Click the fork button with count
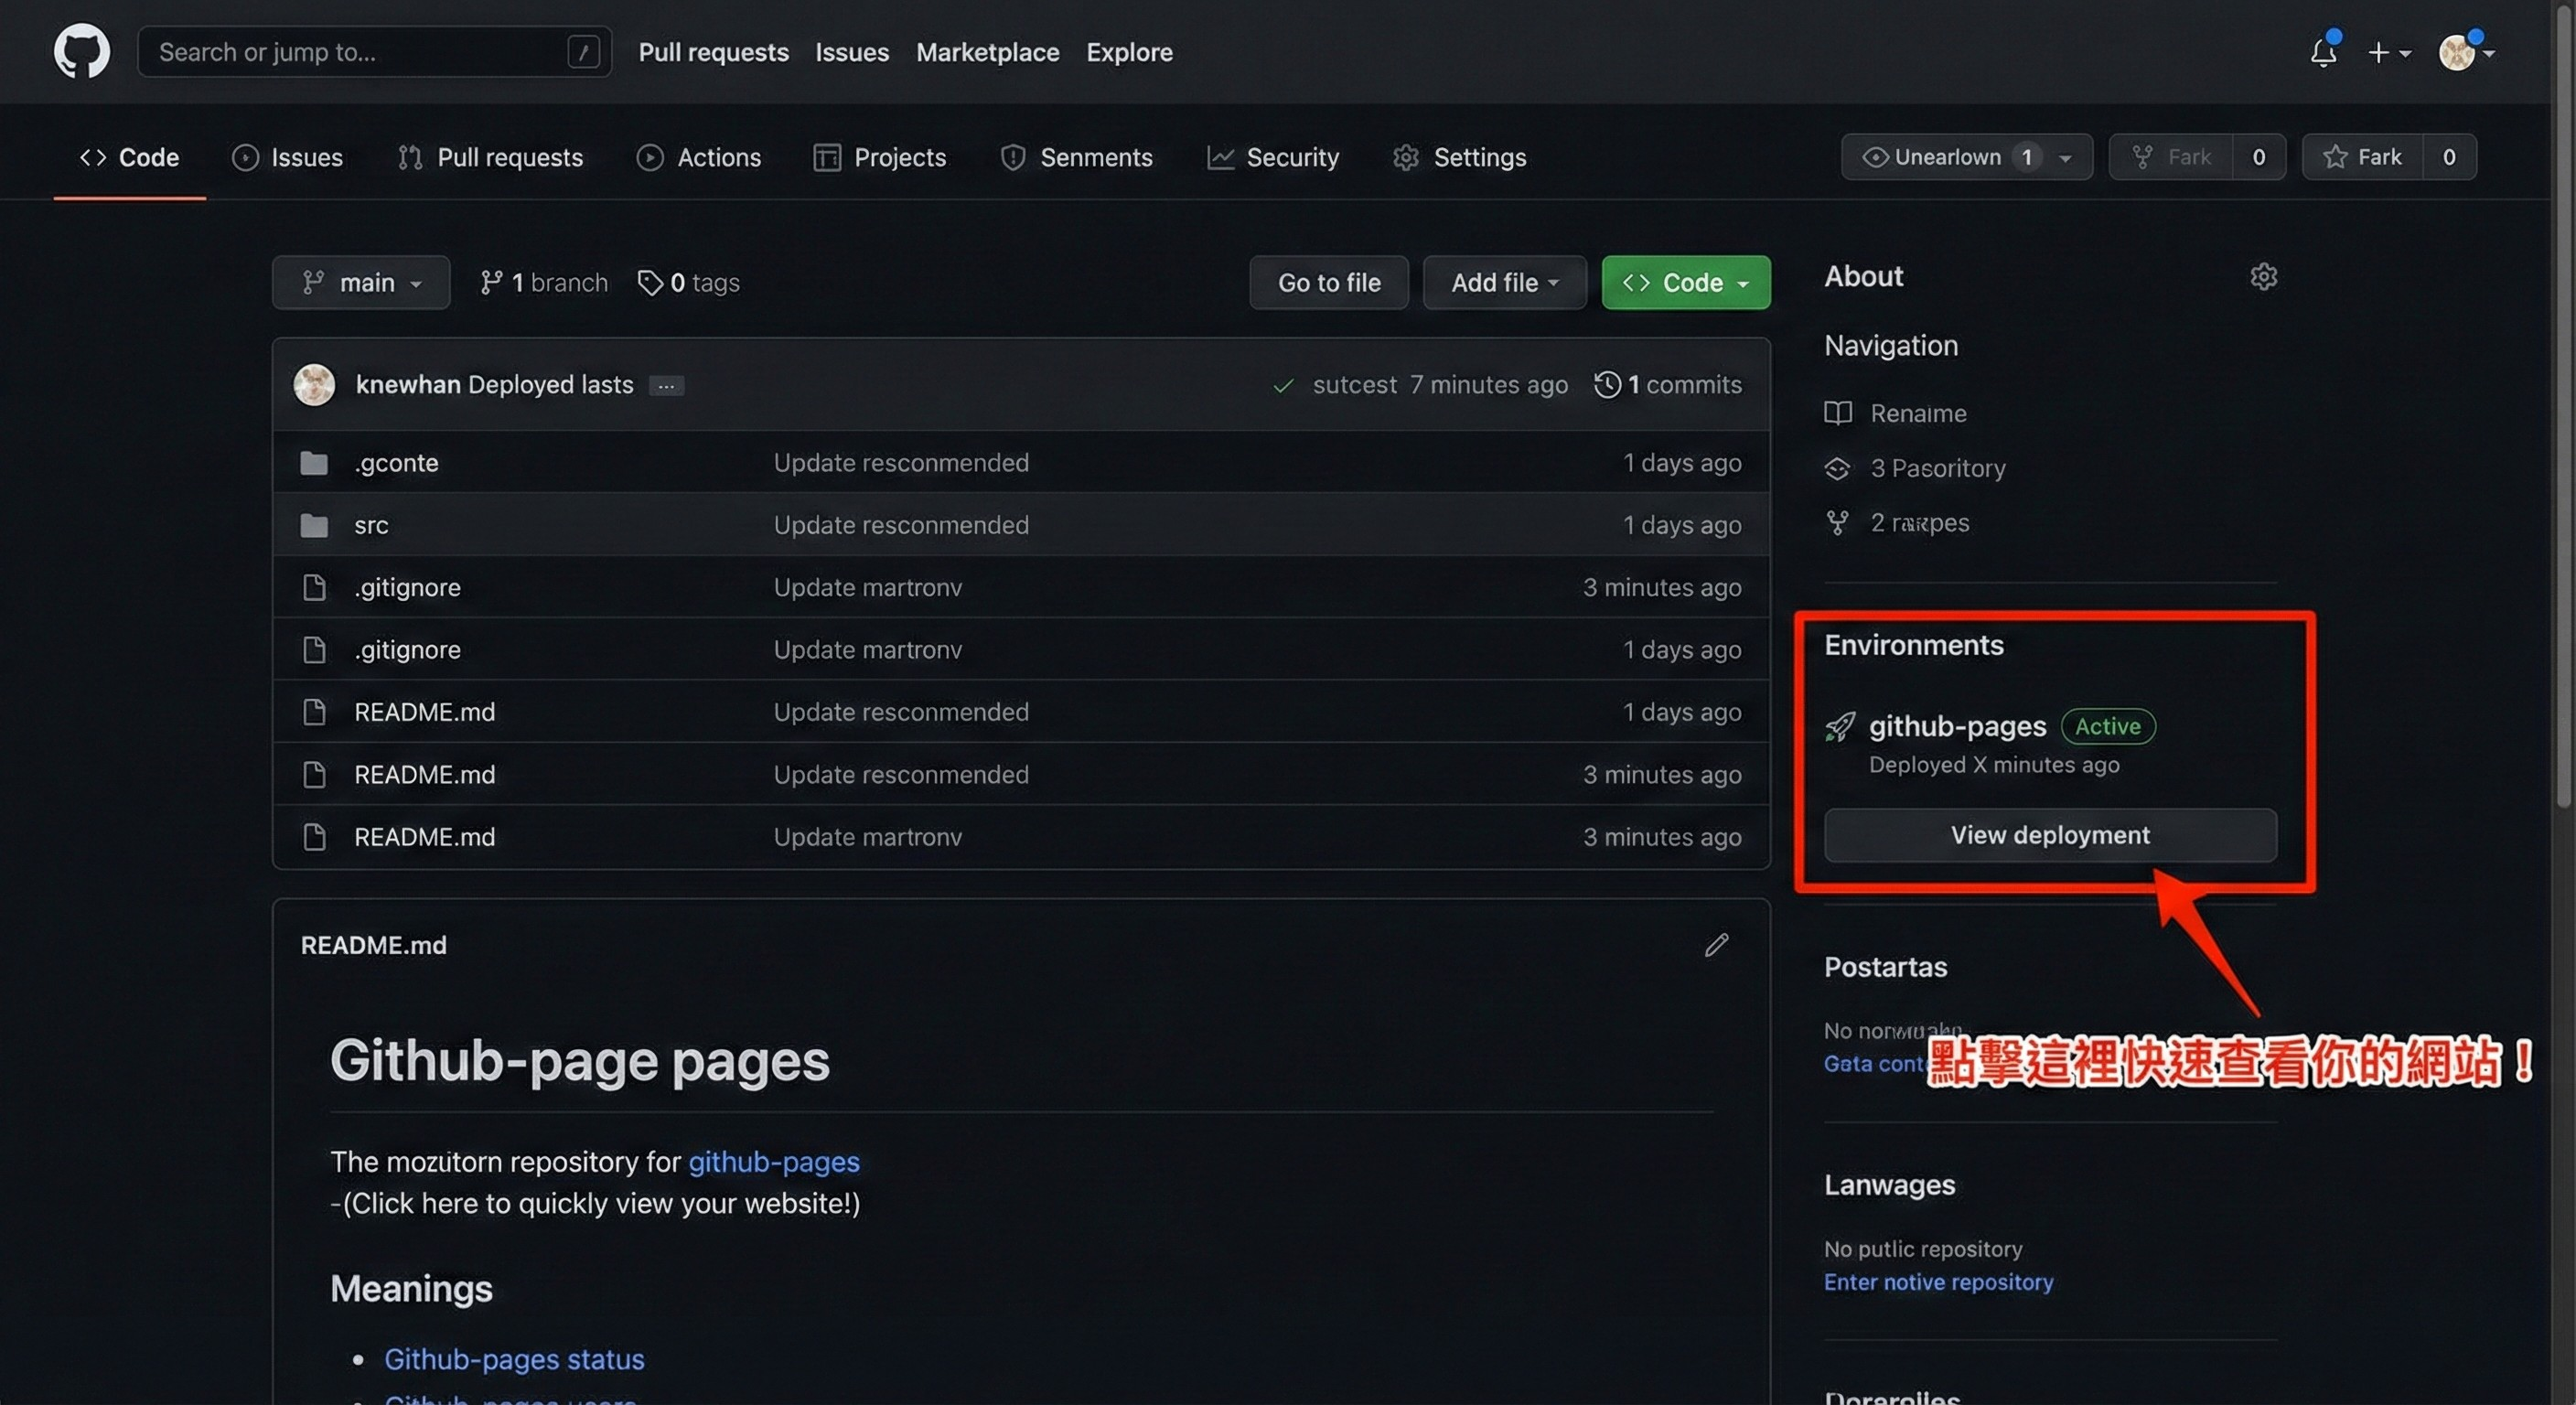This screenshot has height=1405, width=2576. pos(2171,157)
